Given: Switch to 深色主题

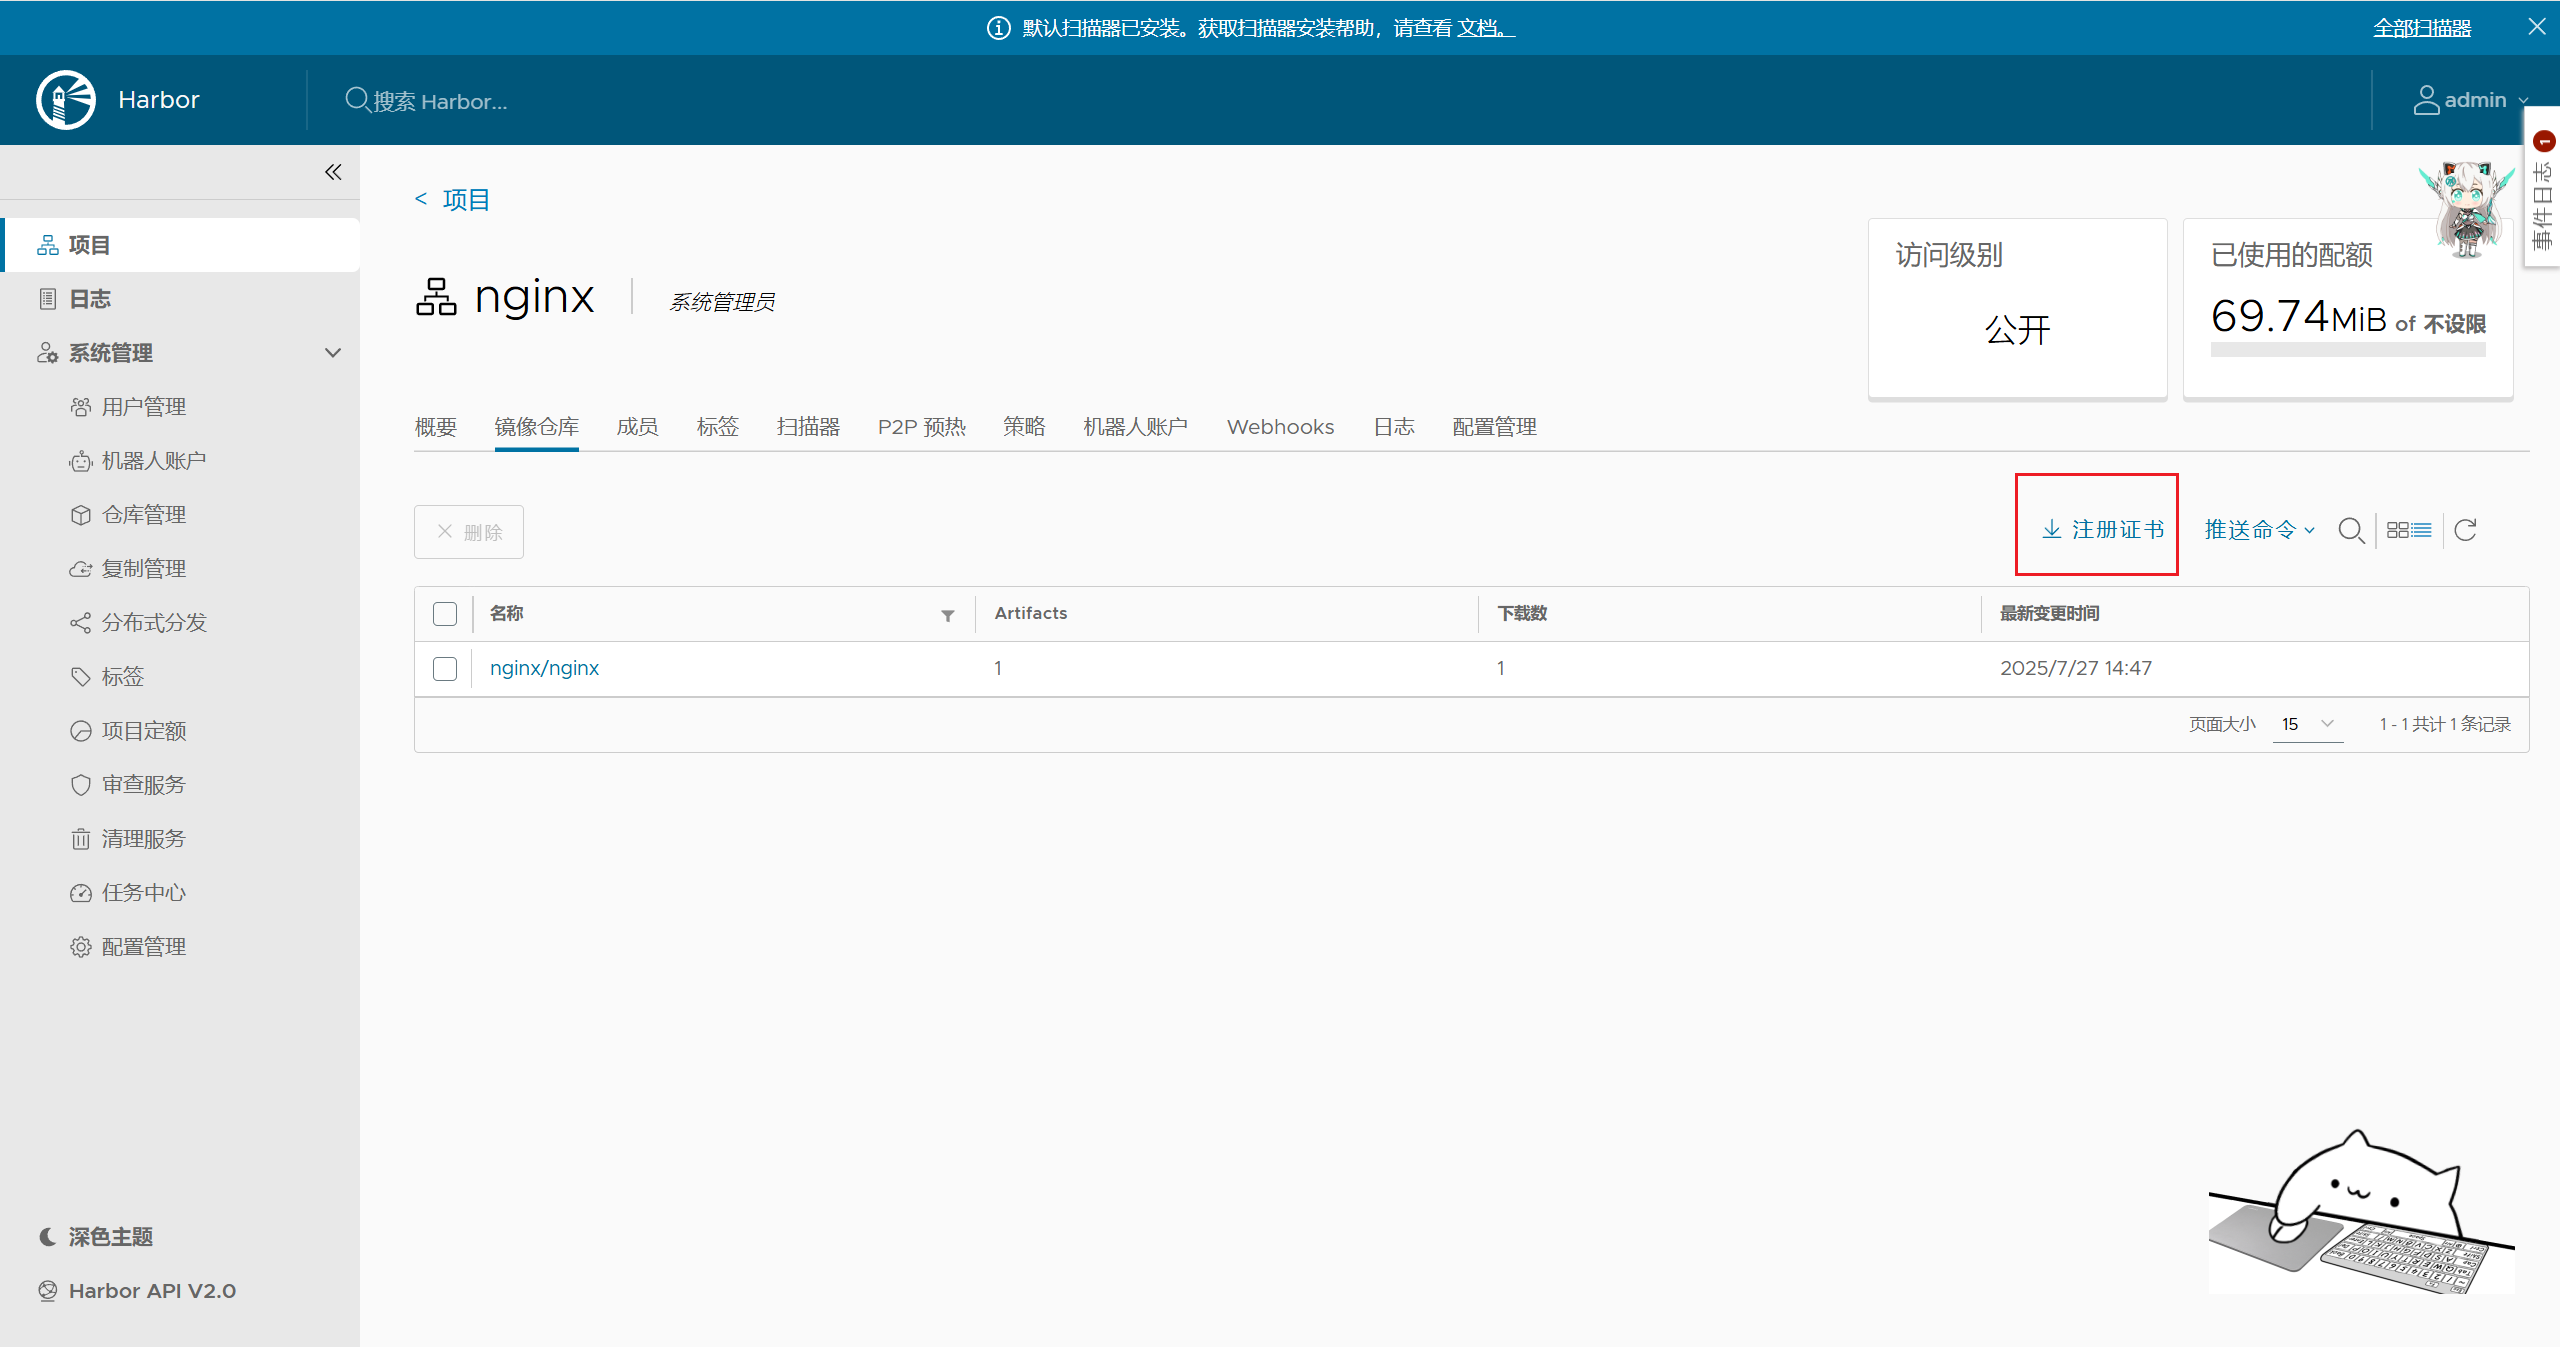Looking at the screenshot, I should pyautogui.click(x=96, y=1237).
